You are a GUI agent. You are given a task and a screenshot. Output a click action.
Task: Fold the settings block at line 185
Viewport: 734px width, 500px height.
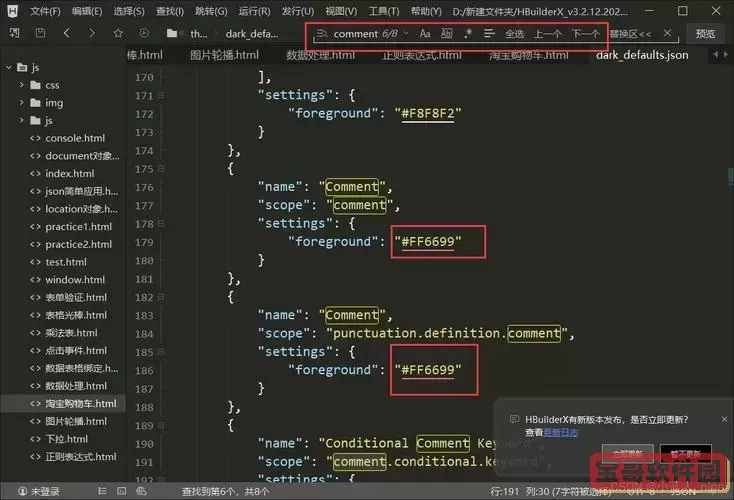161,352
